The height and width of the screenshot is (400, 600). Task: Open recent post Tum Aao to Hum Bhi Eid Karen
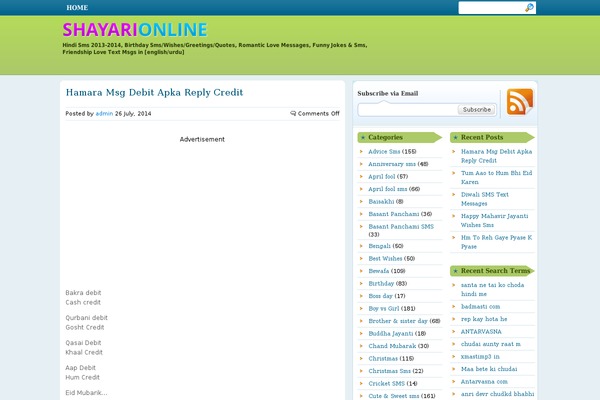(x=496, y=178)
